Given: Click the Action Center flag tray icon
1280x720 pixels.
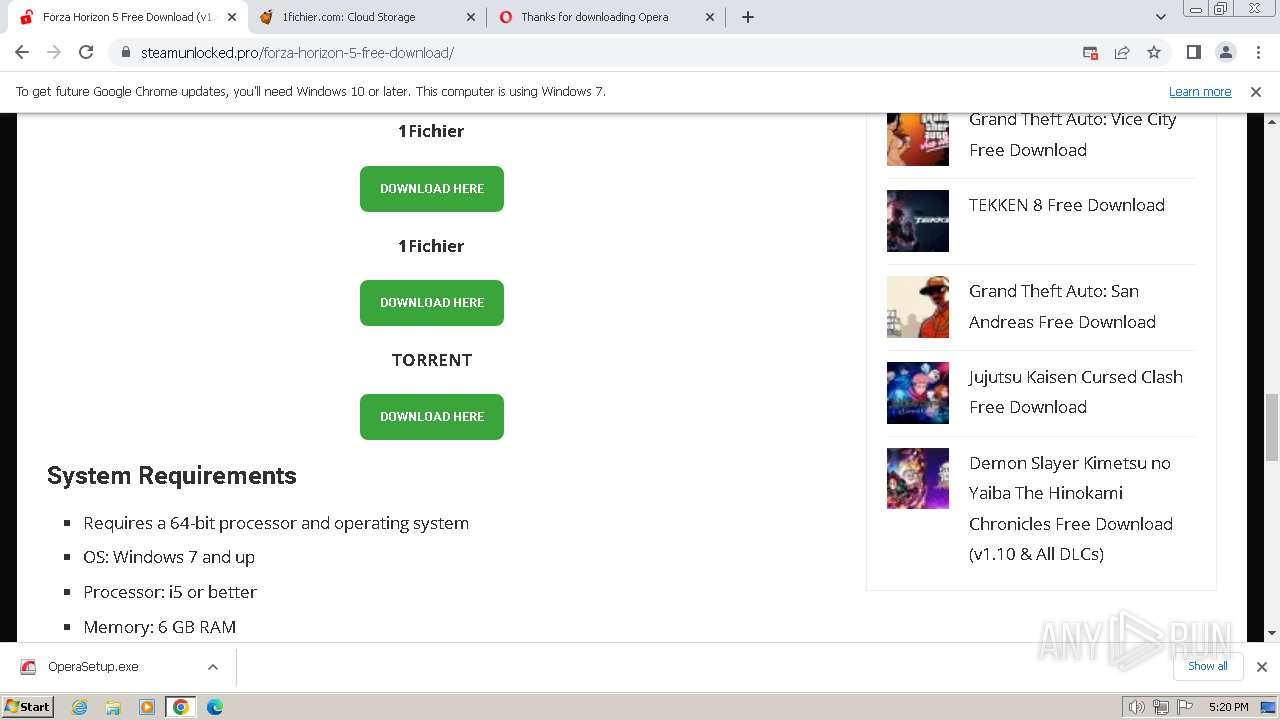Looking at the screenshot, I should 1186,707.
